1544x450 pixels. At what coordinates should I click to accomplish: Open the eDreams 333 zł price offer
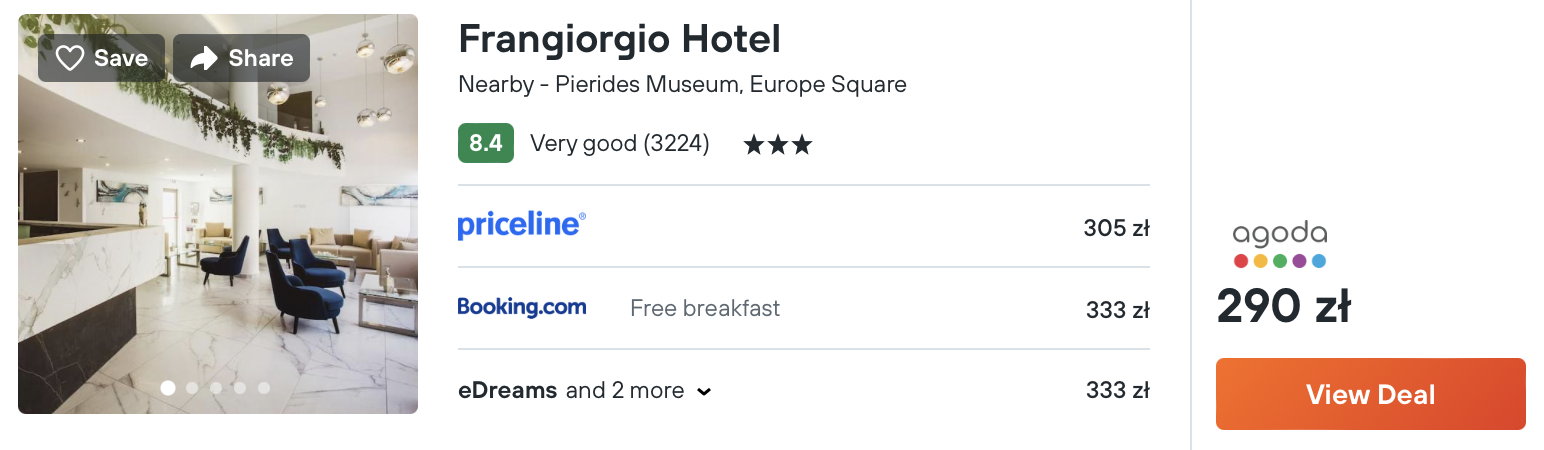[1117, 390]
